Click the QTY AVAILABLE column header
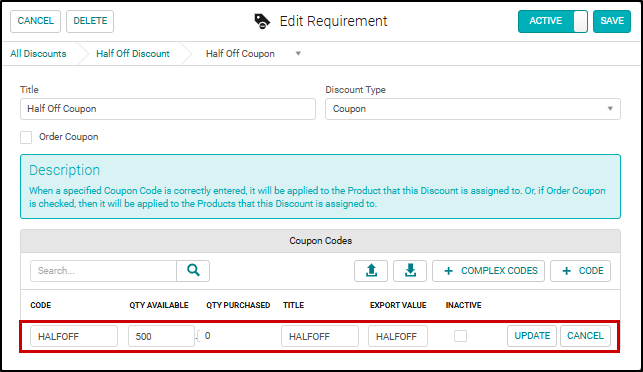 [x=159, y=305]
